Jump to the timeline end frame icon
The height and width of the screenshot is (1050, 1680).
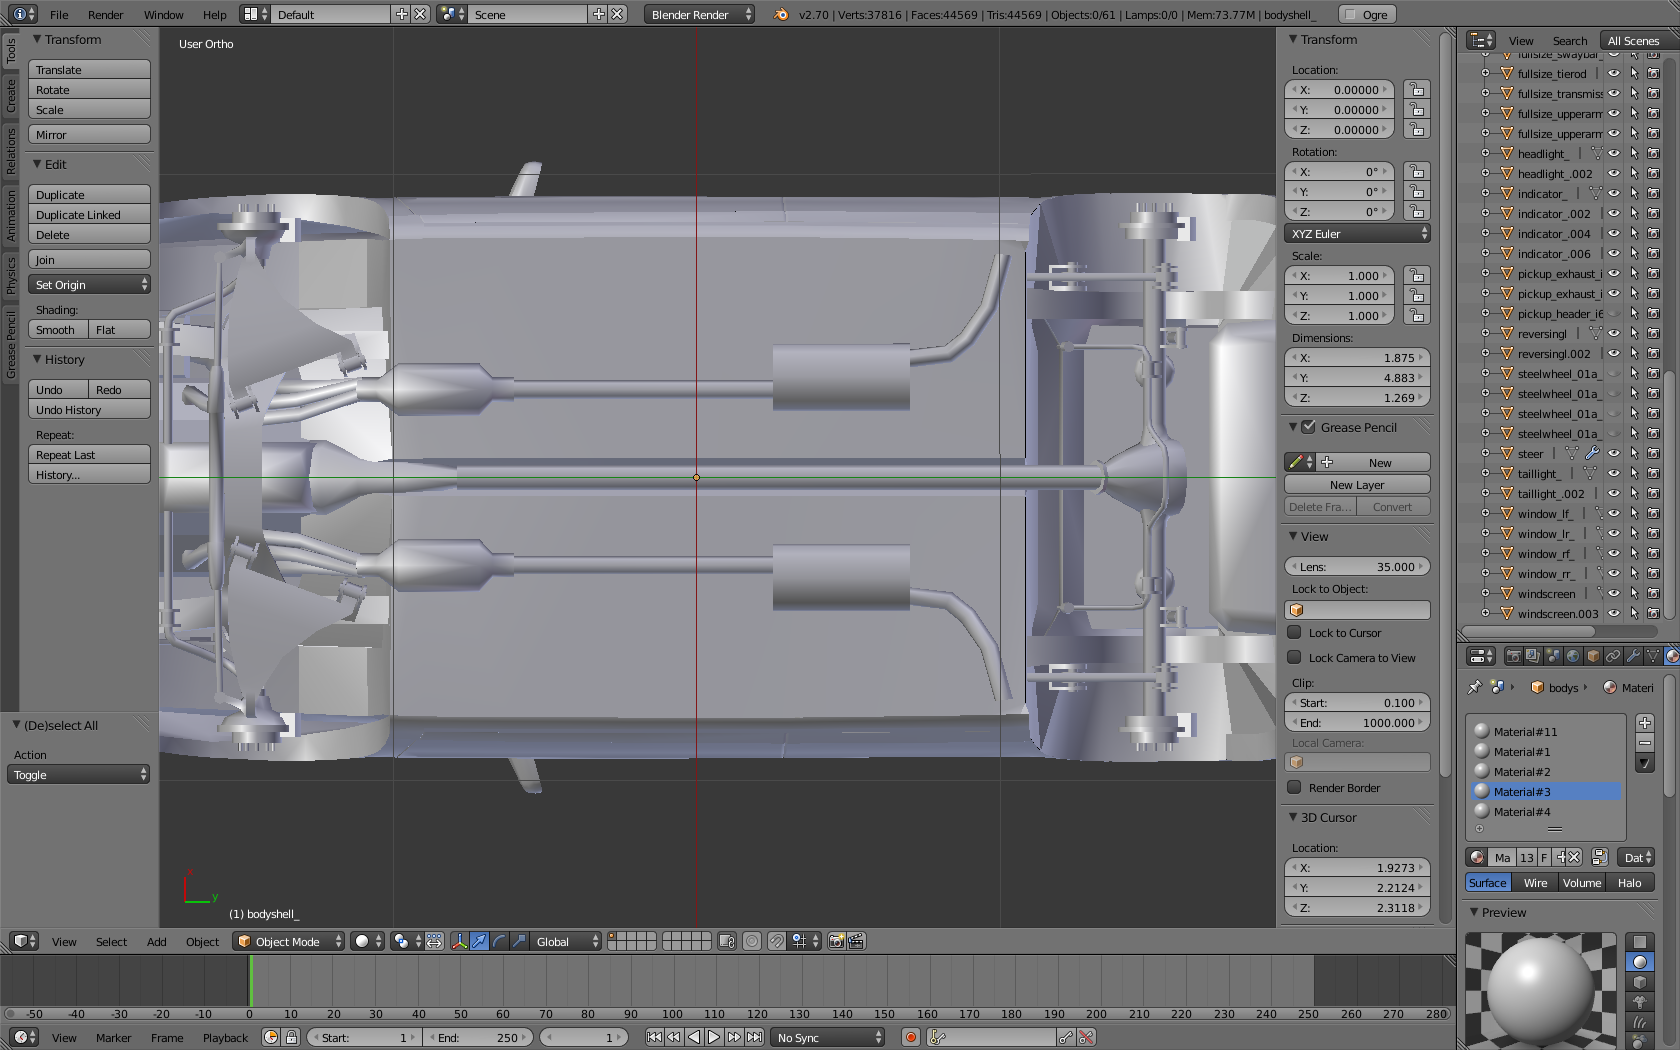point(755,1037)
